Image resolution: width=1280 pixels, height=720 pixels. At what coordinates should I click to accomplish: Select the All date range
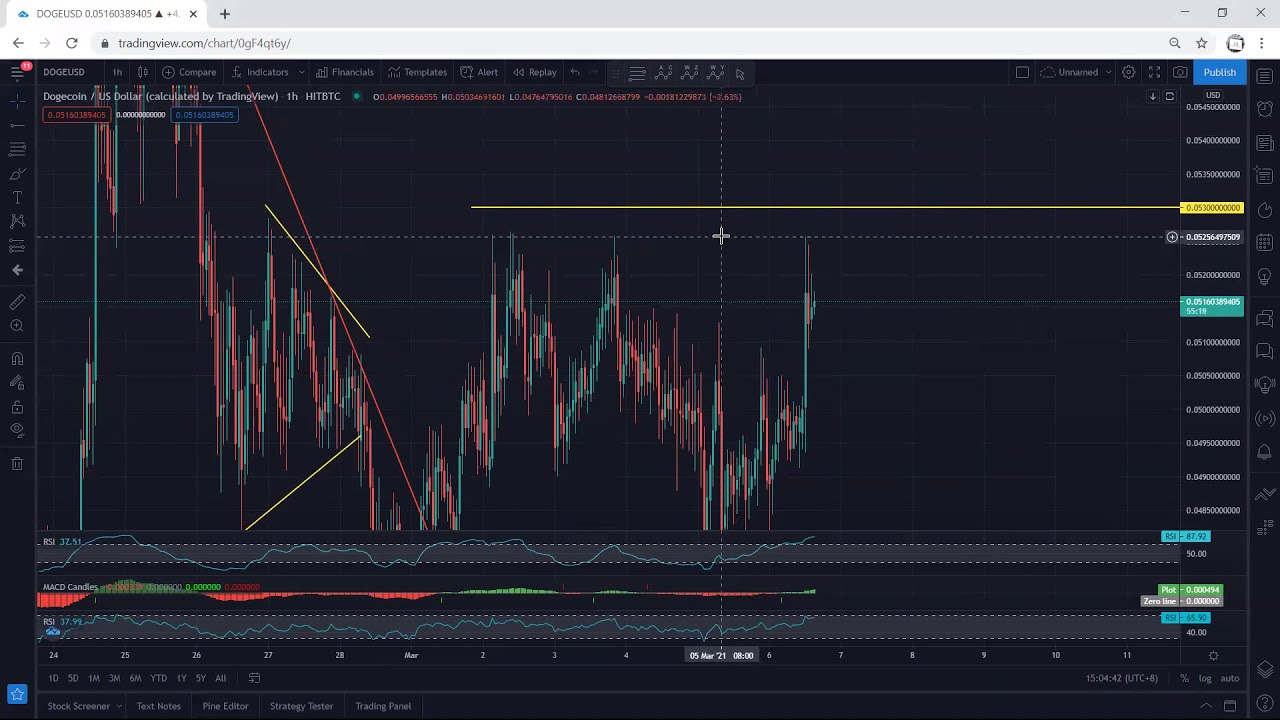click(220, 678)
